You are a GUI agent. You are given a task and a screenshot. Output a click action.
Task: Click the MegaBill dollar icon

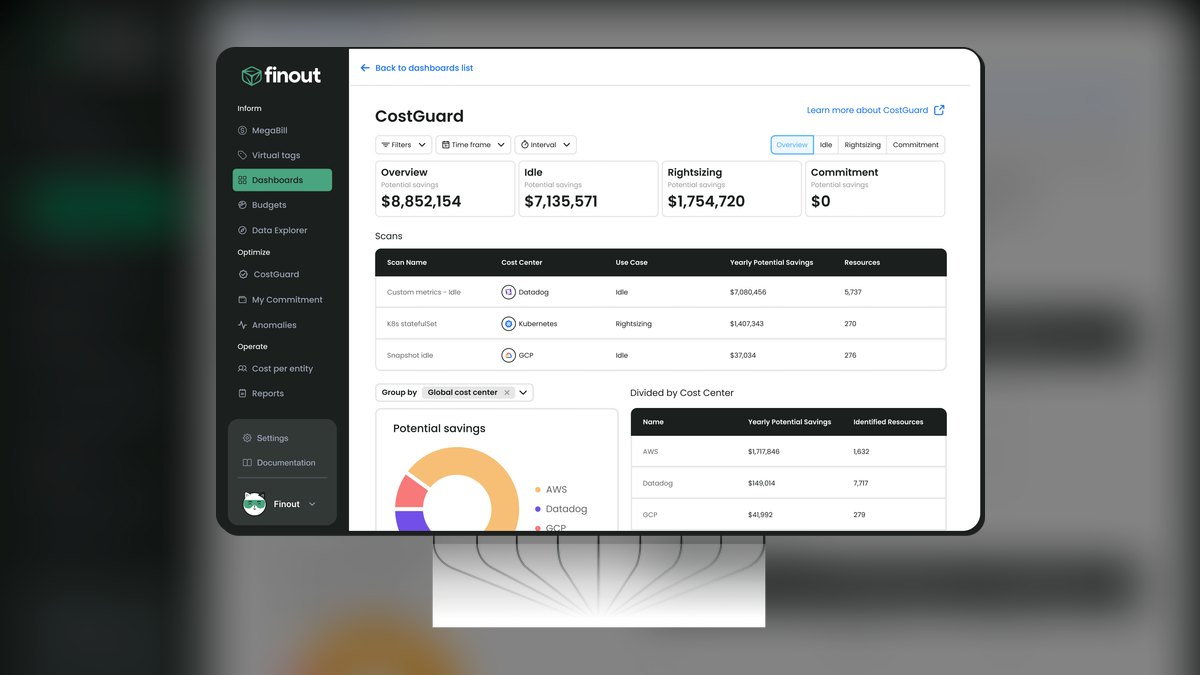(242, 131)
